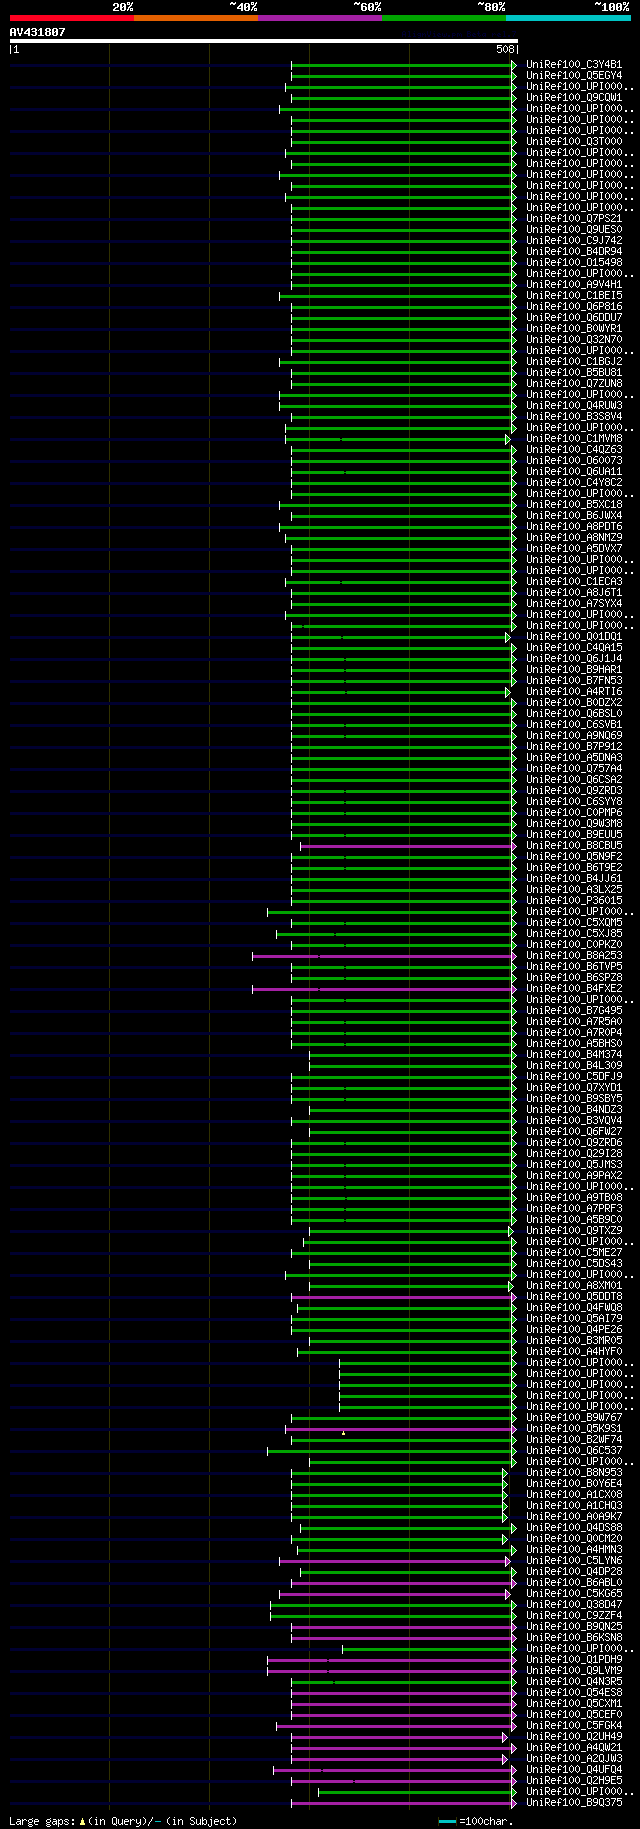Open hit UniRef100_B4DR94
640x1829 pixels.
574,252
